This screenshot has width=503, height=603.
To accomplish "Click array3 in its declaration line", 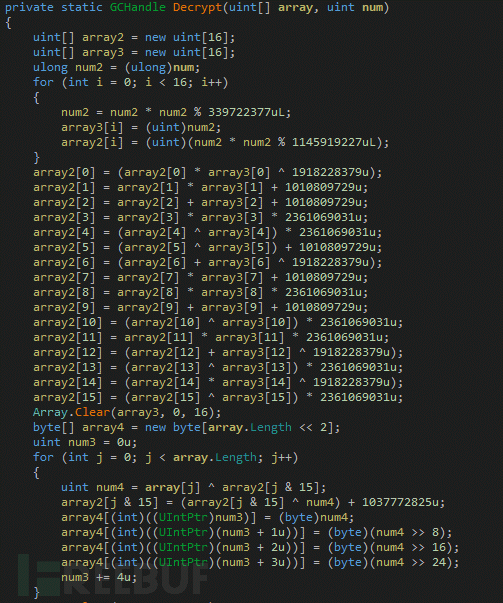I will (103, 52).
